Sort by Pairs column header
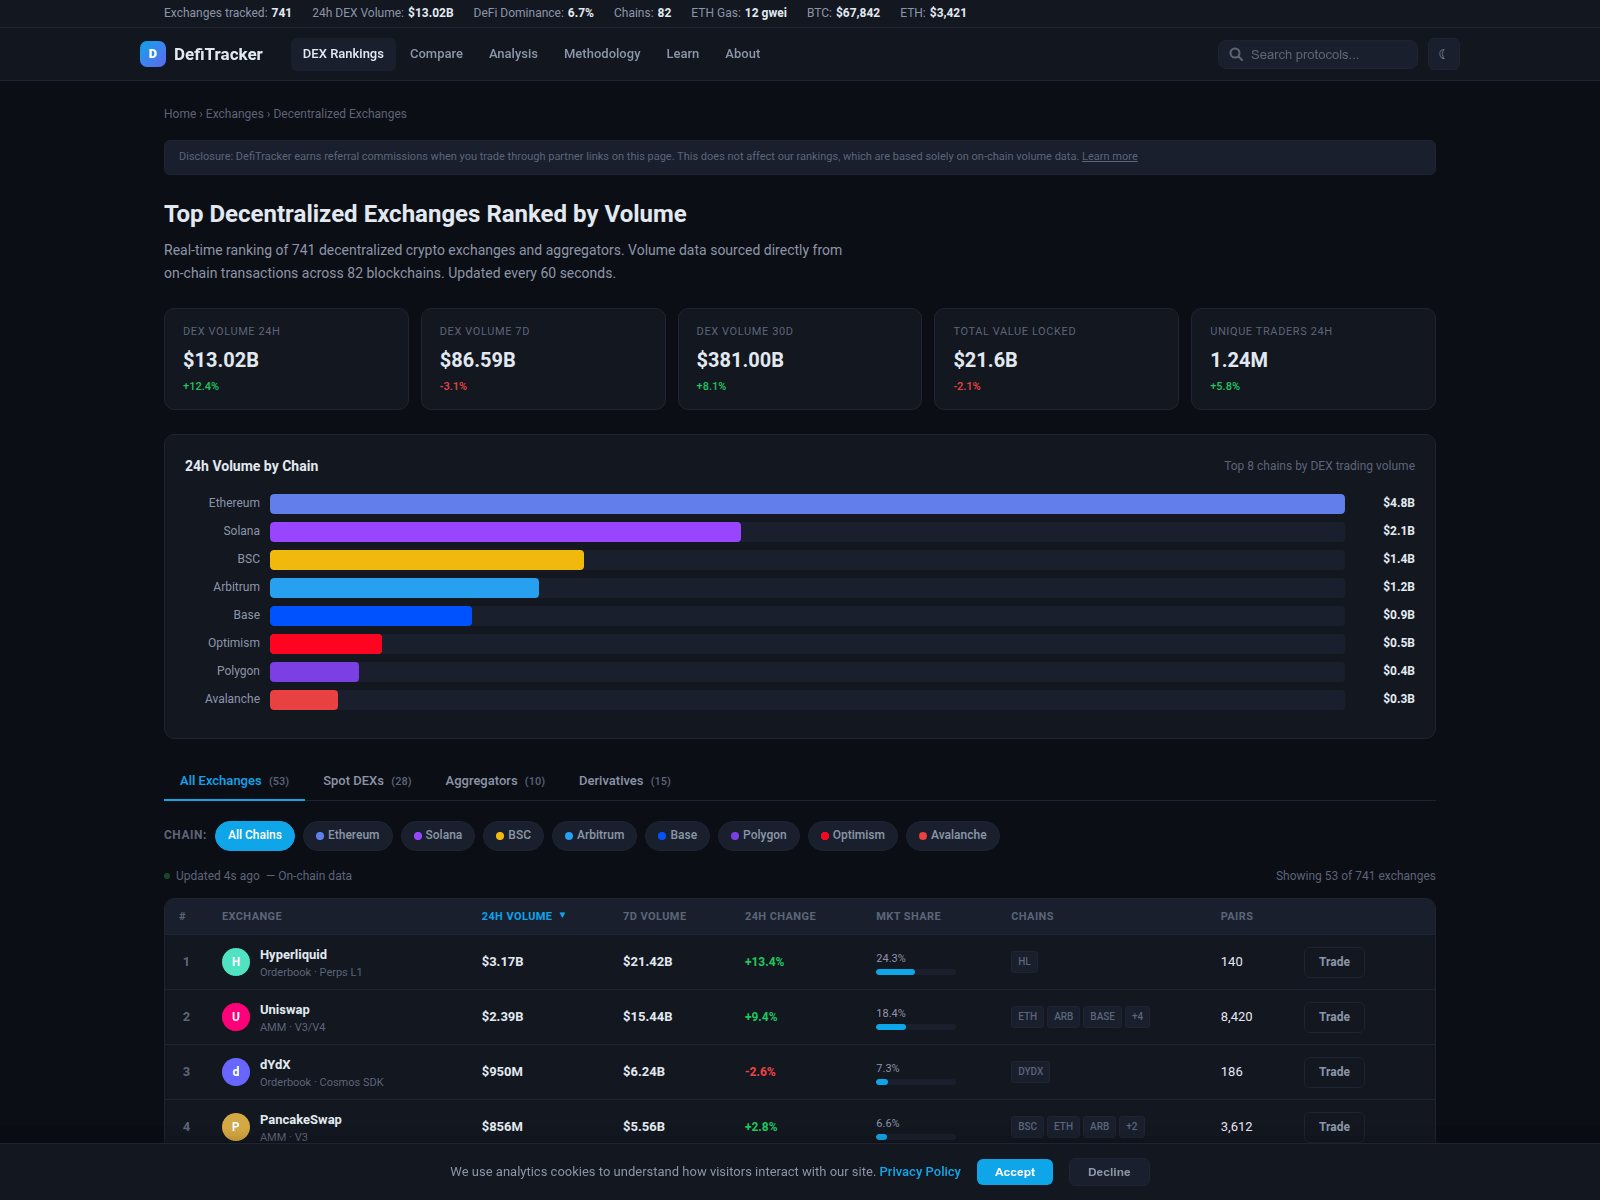The width and height of the screenshot is (1600, 1200). 1237,916
